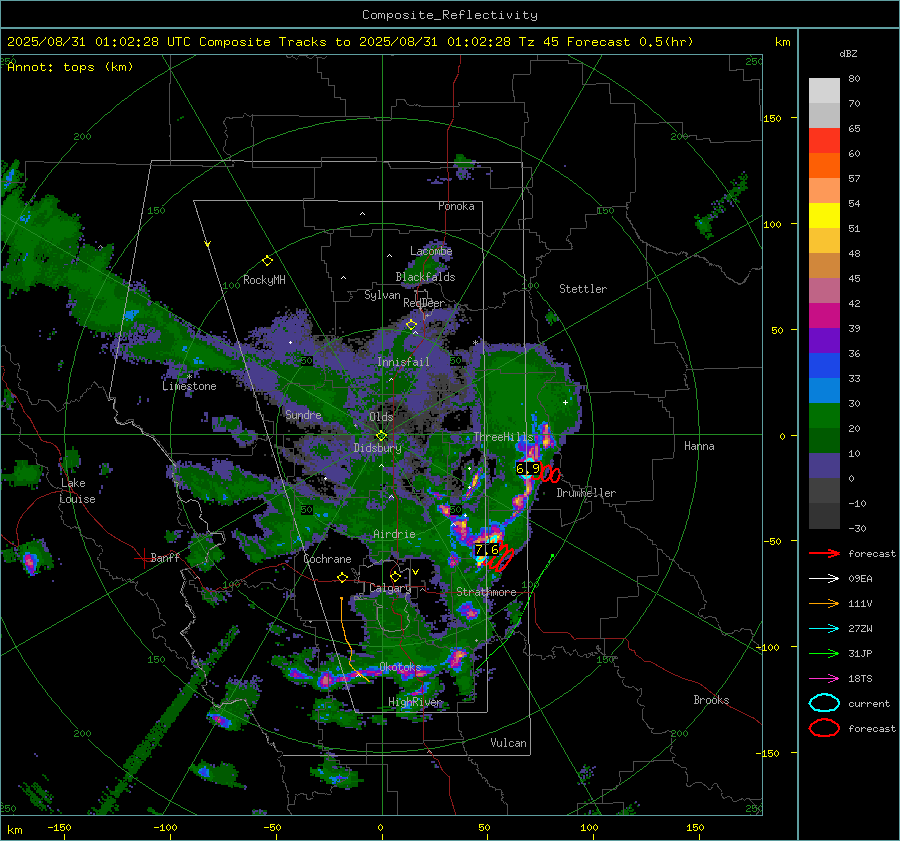Click the slate purple swatch between 10 and 0 dBZ
The image size is (900, 841).
point(824,466)
